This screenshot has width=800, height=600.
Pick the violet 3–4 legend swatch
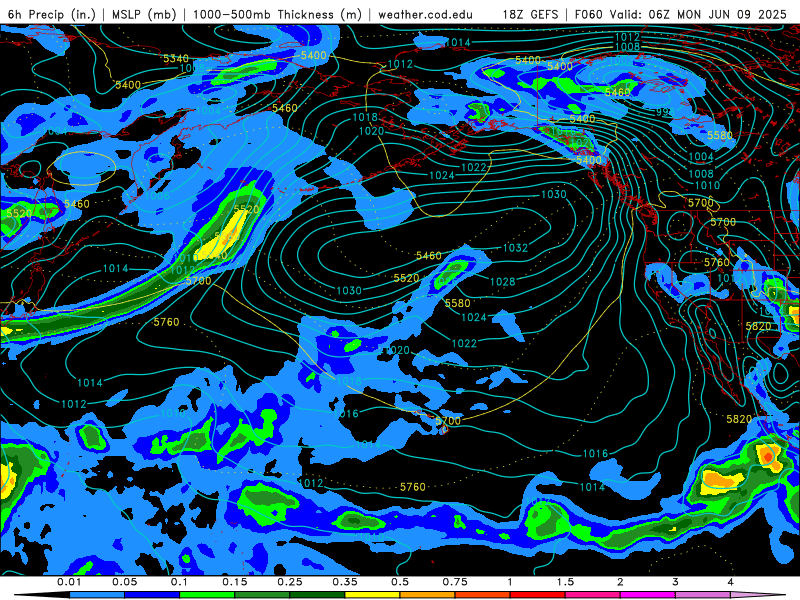703,595
